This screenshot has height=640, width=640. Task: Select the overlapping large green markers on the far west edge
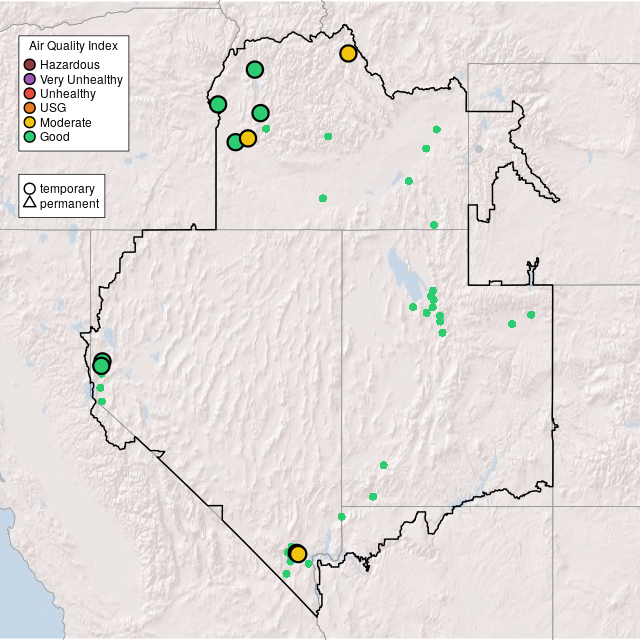pyautogui.click(x=101, y=364)
